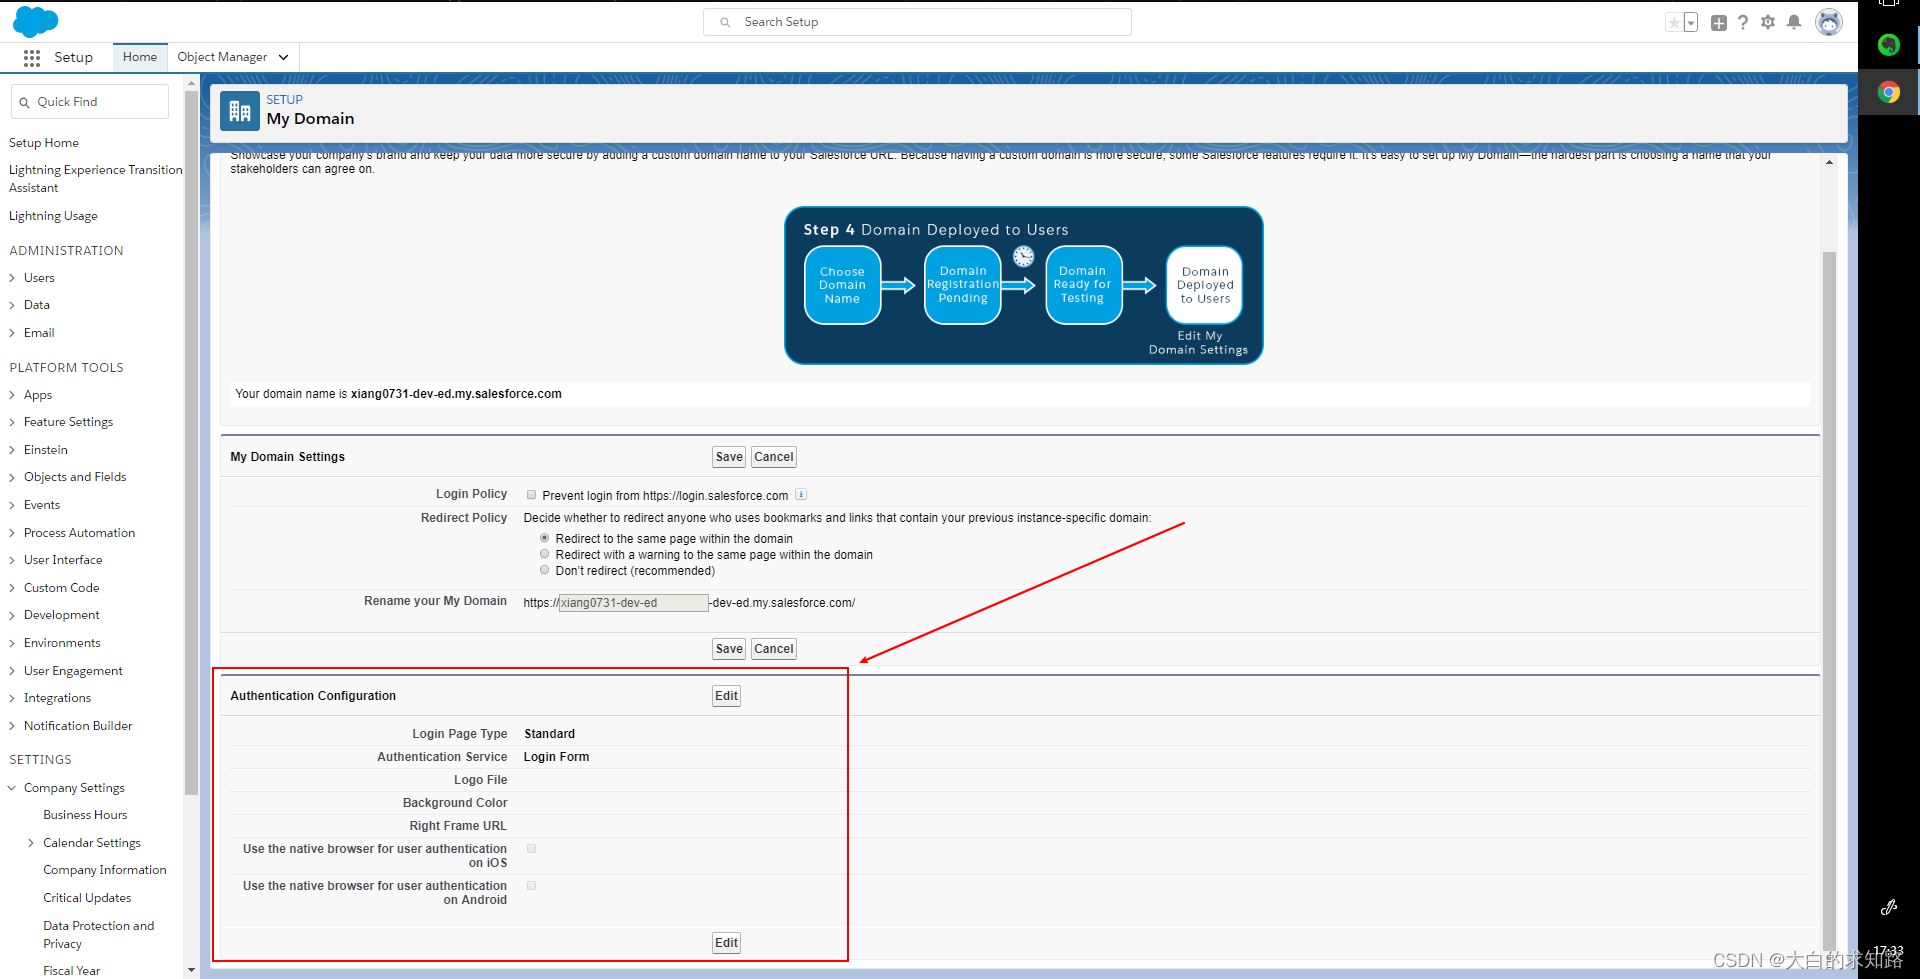Open the Setup gear icon
This screenshot has height=979, width=1920.
1768,21
